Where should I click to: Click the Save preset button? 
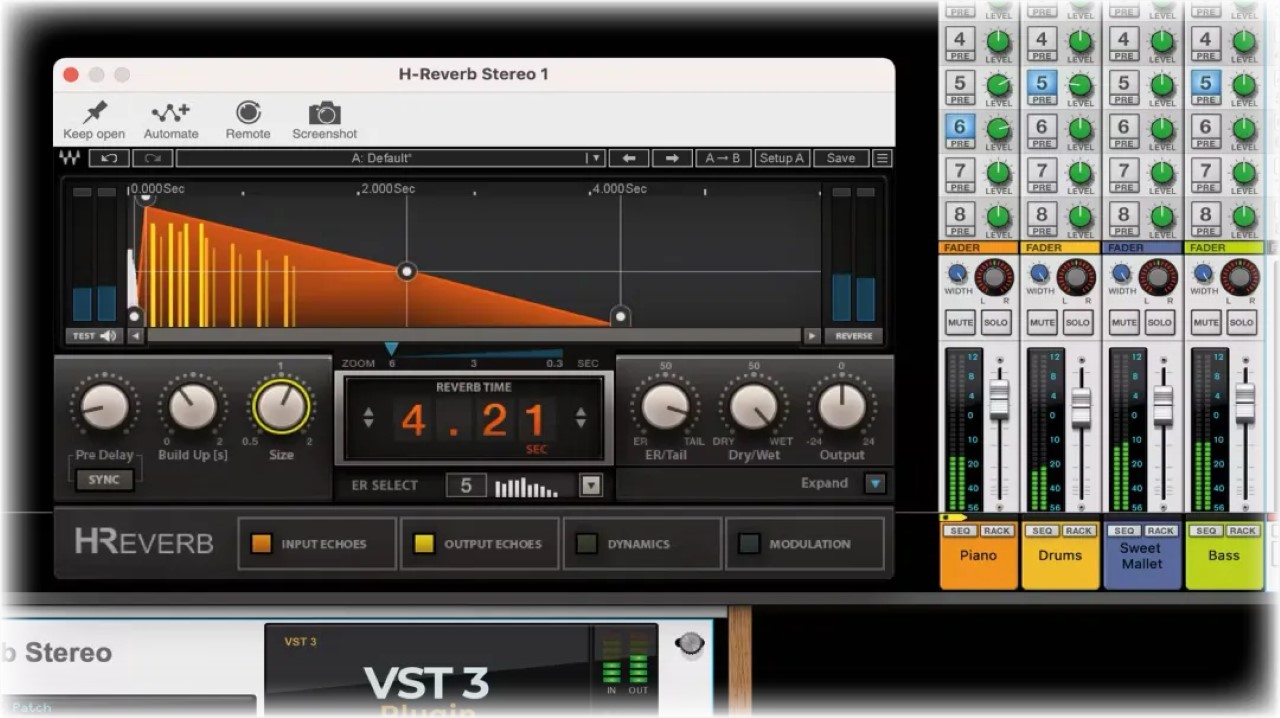coord(841,158)
